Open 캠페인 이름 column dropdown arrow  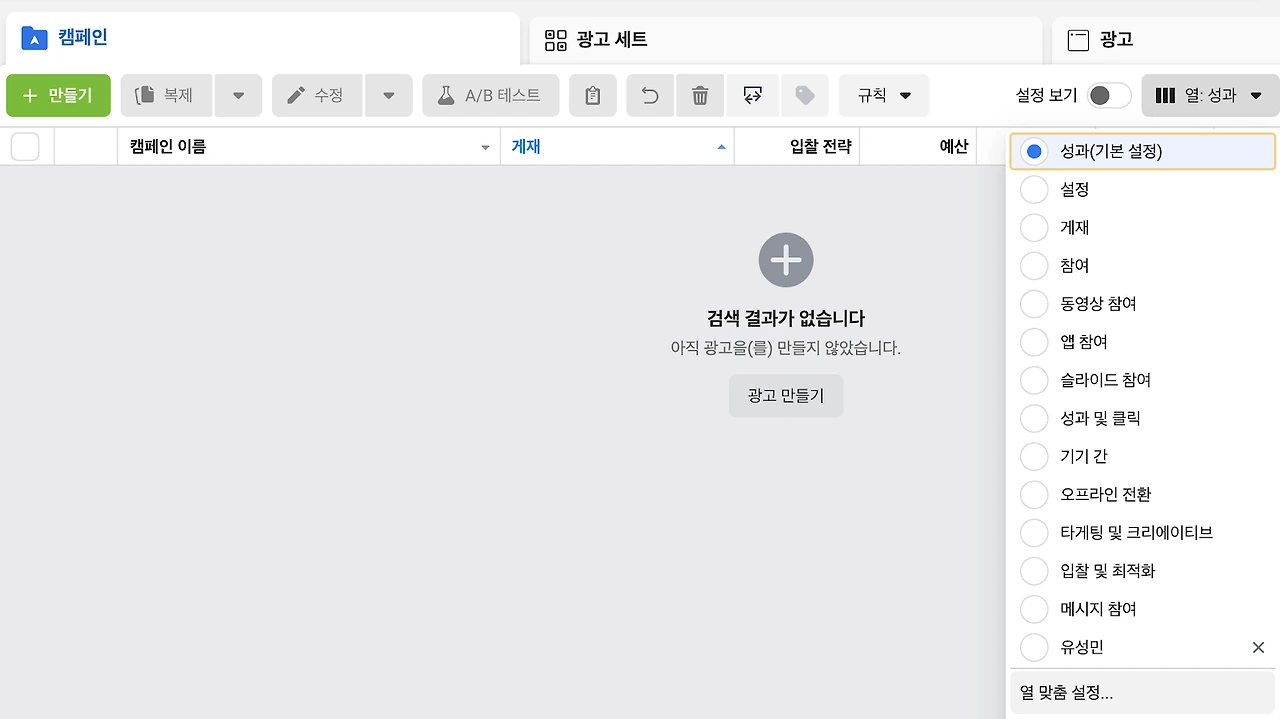tap(485, 147)
